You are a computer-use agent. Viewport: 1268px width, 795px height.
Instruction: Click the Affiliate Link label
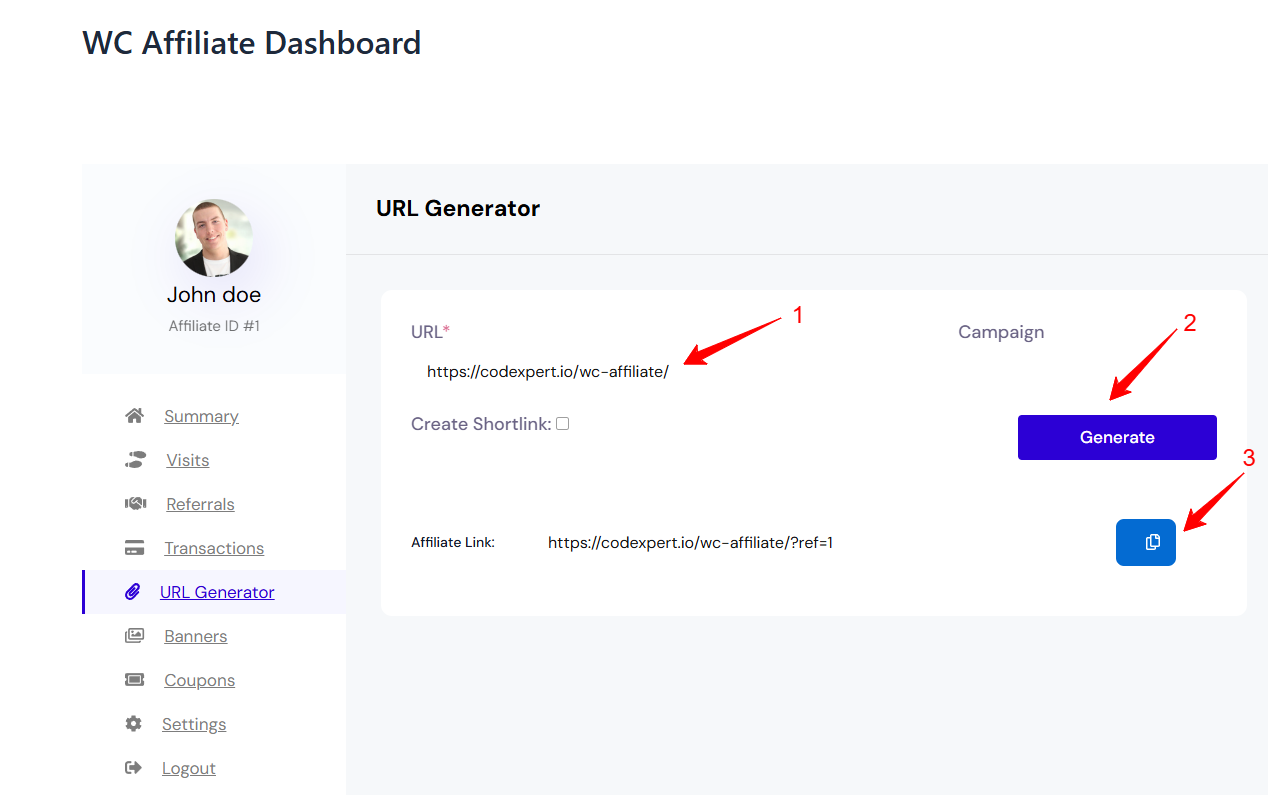coord(453,543)
